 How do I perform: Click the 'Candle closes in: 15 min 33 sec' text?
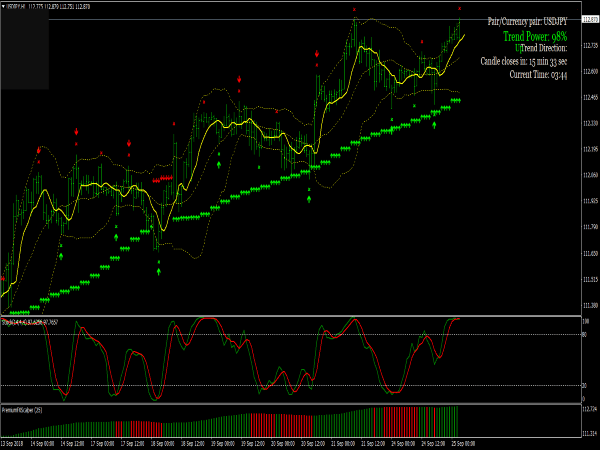524,61
